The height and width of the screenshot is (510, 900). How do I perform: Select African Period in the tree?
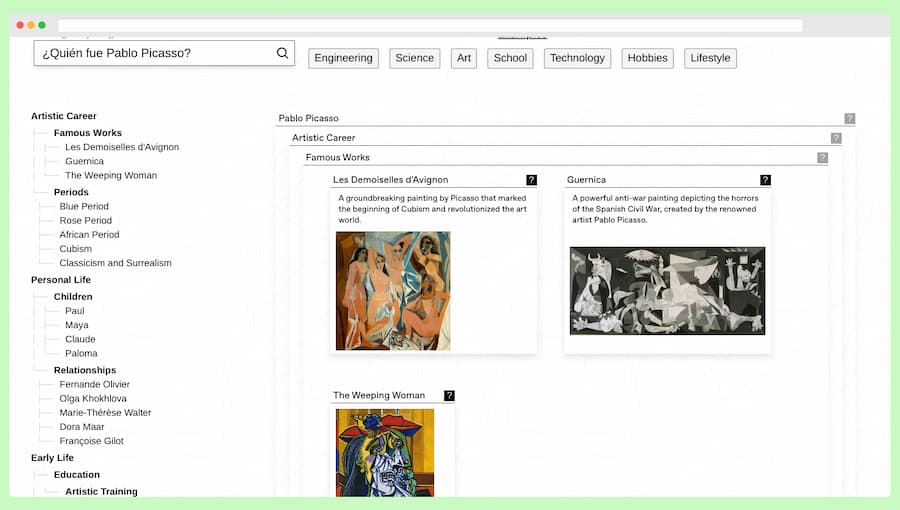tap(90, 235)
